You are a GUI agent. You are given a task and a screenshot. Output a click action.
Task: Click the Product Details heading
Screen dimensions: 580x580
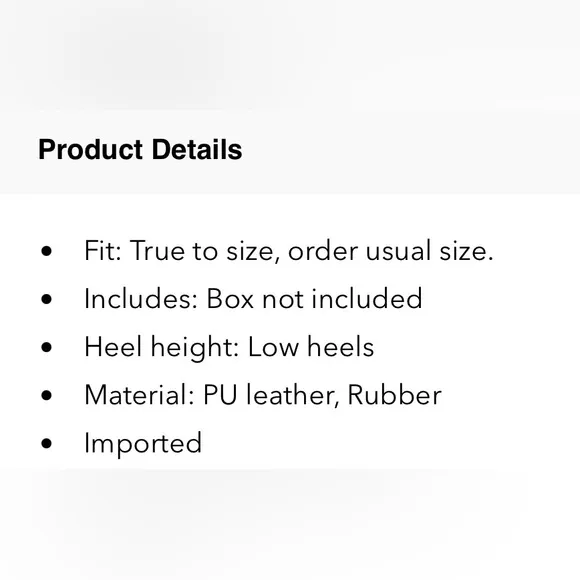click(140, 150)
